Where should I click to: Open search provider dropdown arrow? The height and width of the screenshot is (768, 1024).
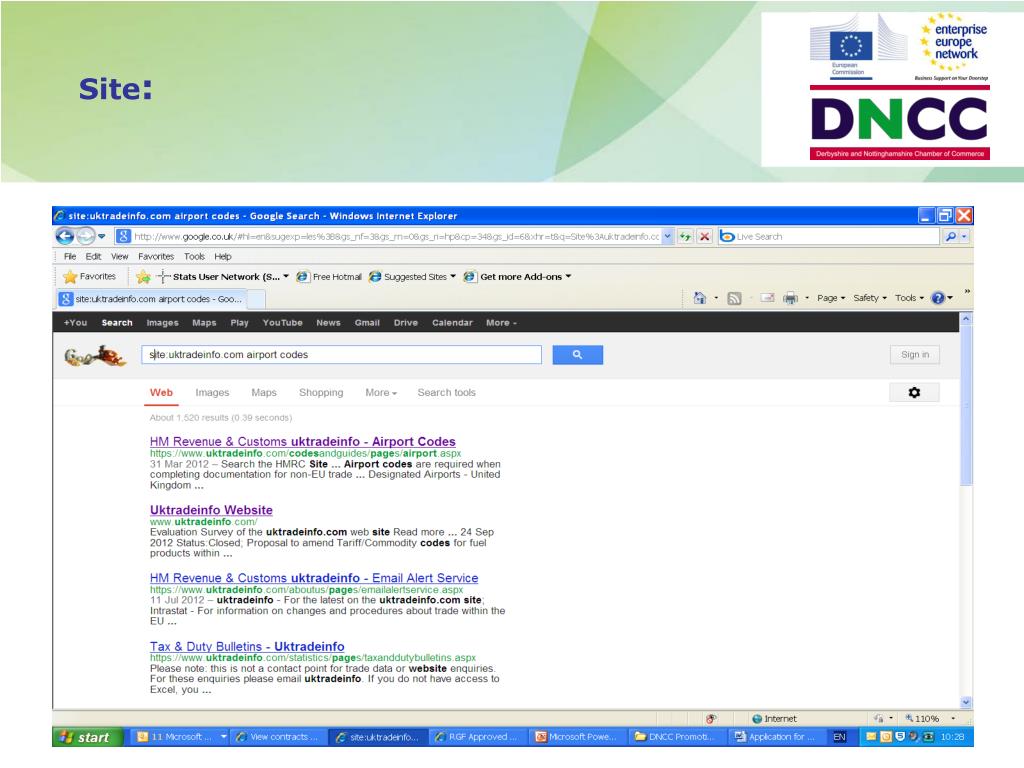[965, 236]
